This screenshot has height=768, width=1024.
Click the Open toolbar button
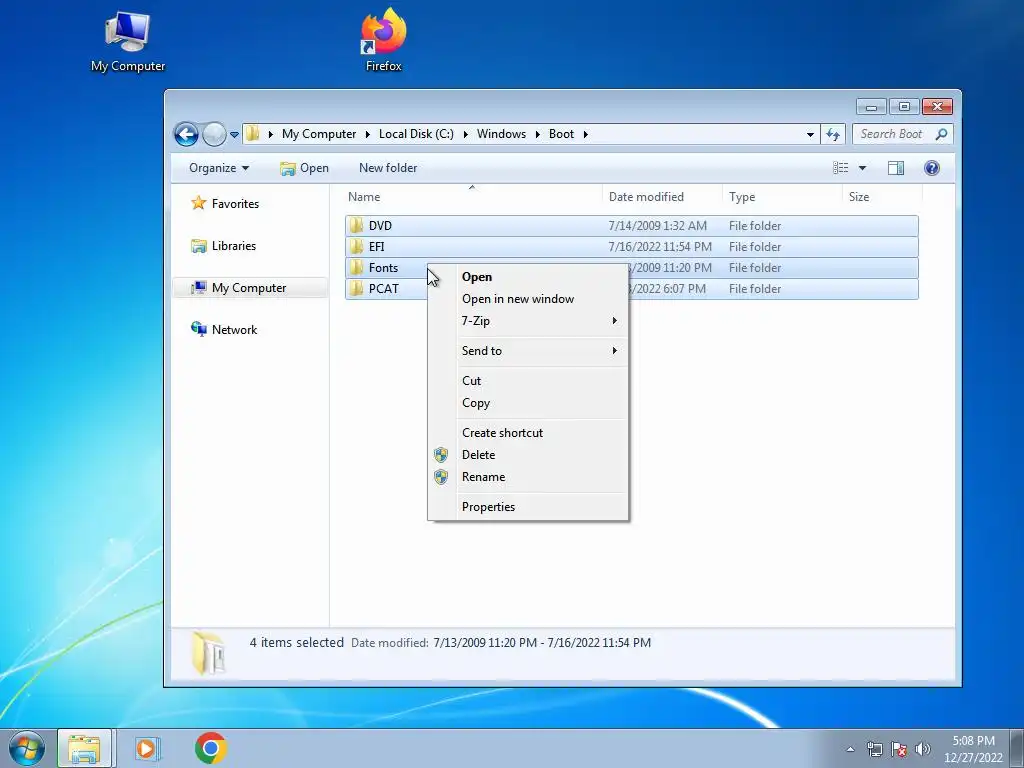(304, 168)
